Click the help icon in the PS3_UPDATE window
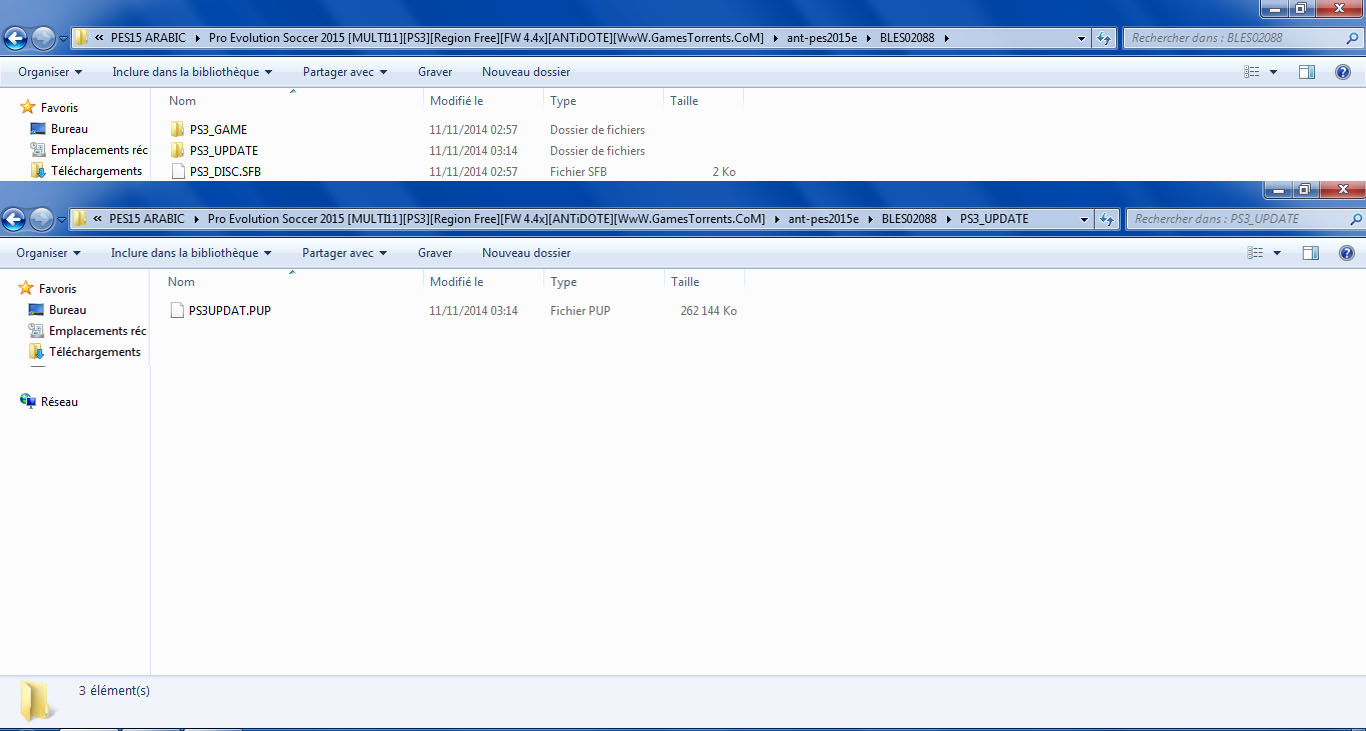Screen dimensions: 1366x731 [1342, 253]
